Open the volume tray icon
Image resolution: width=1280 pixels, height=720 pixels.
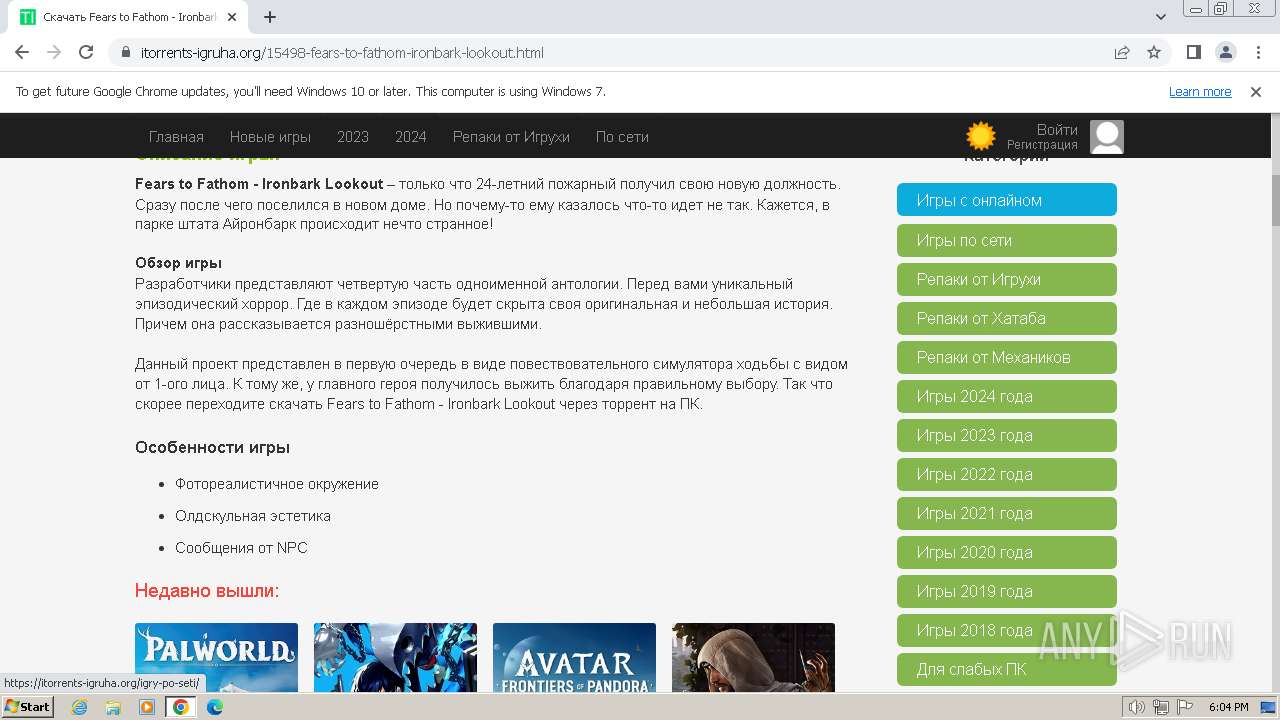[x=1136, y=707]
